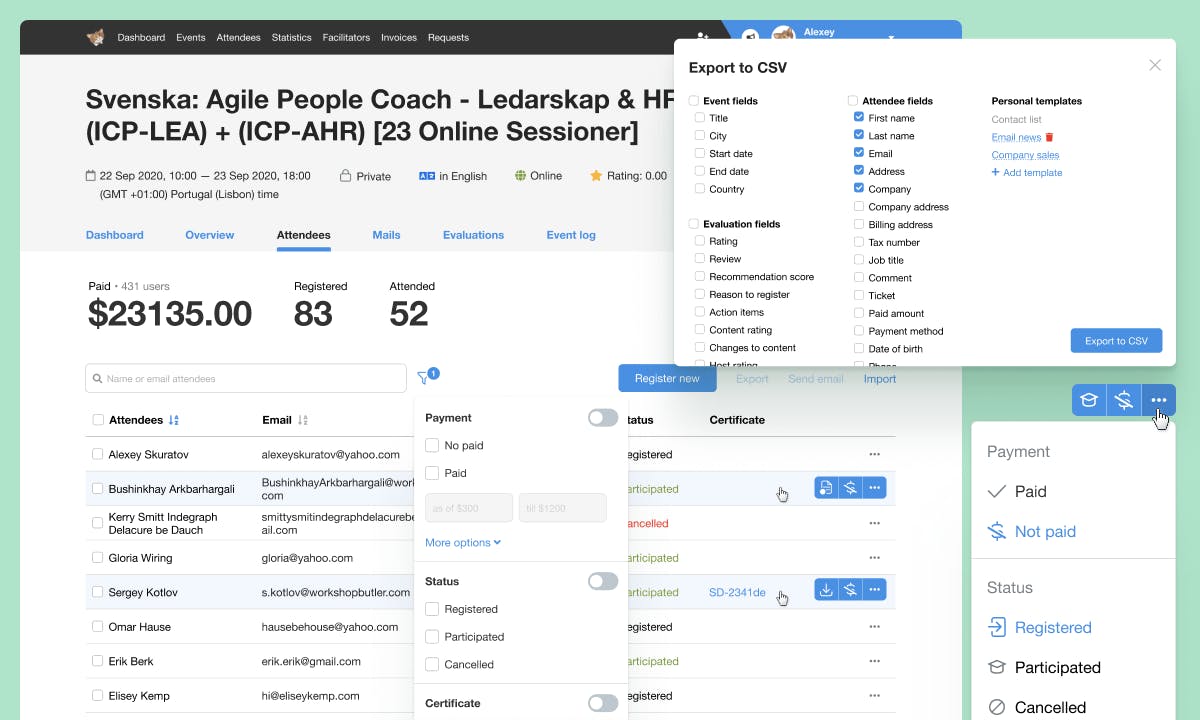The width and height of the screenshot is (1200, 720).
Task: Click crossed-dollar payment icon in Sergey Kotlov row
Action: pos(850,591)
